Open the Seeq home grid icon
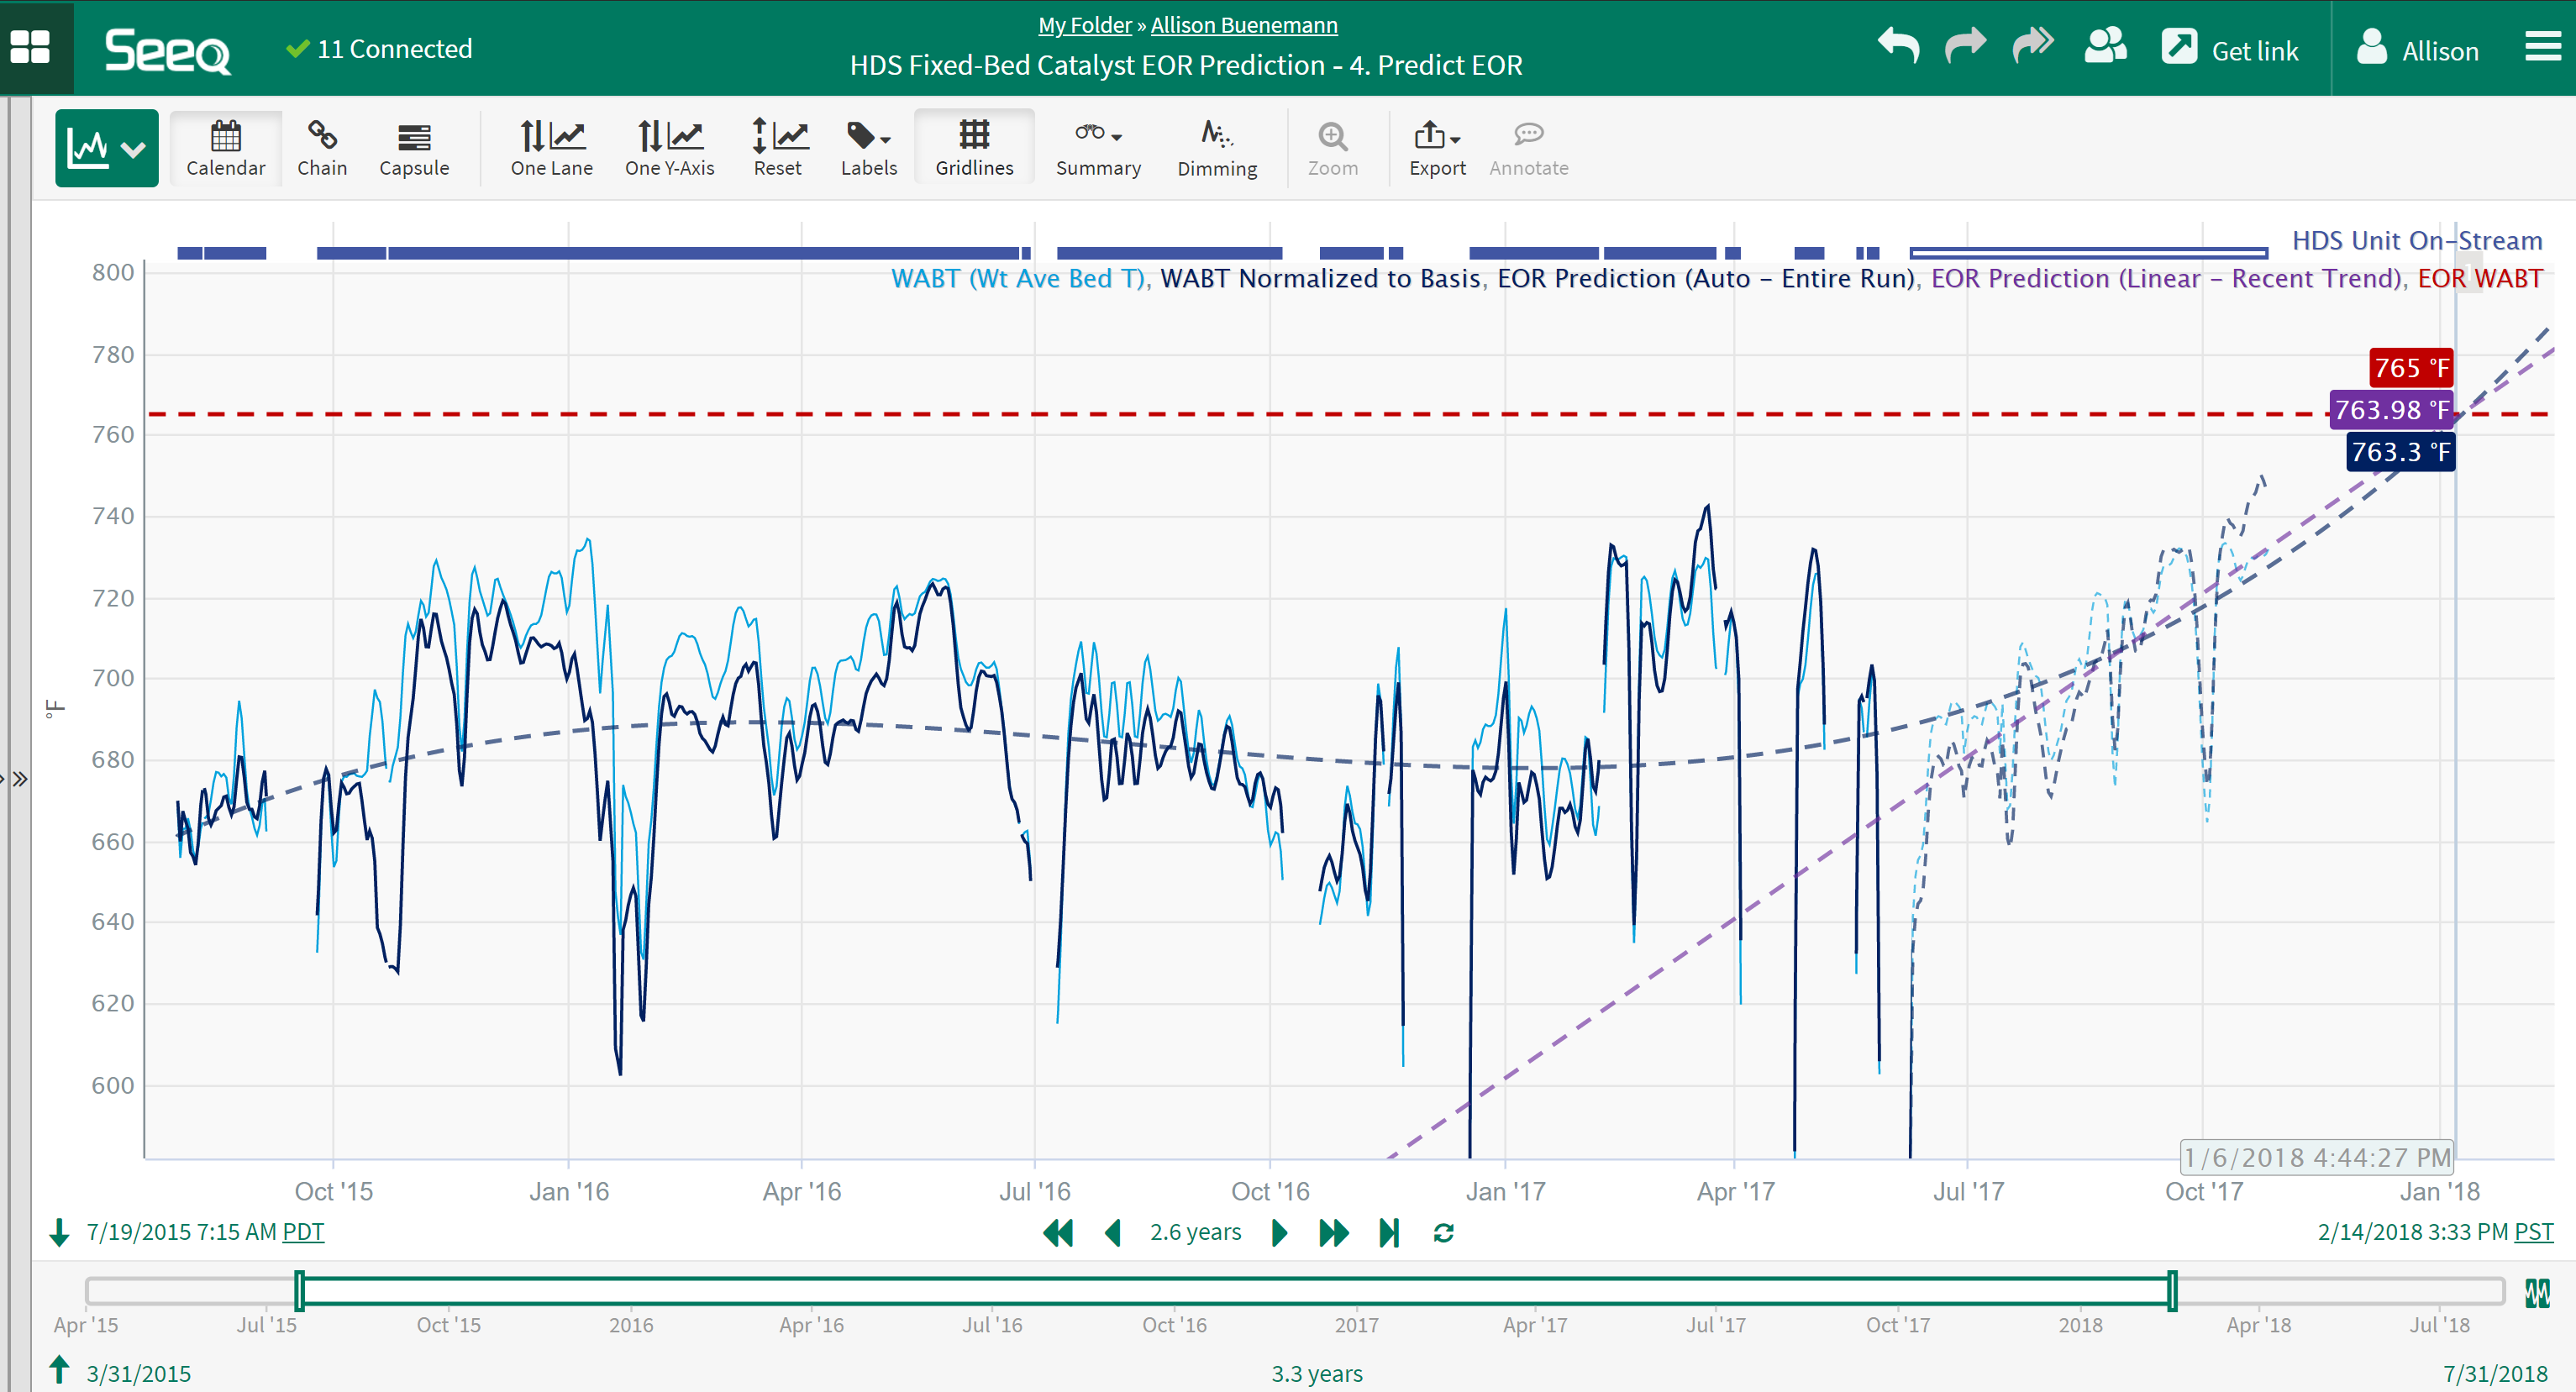Image resolution: width=2576 pixels, height=1392 pixels. [30, 47]
